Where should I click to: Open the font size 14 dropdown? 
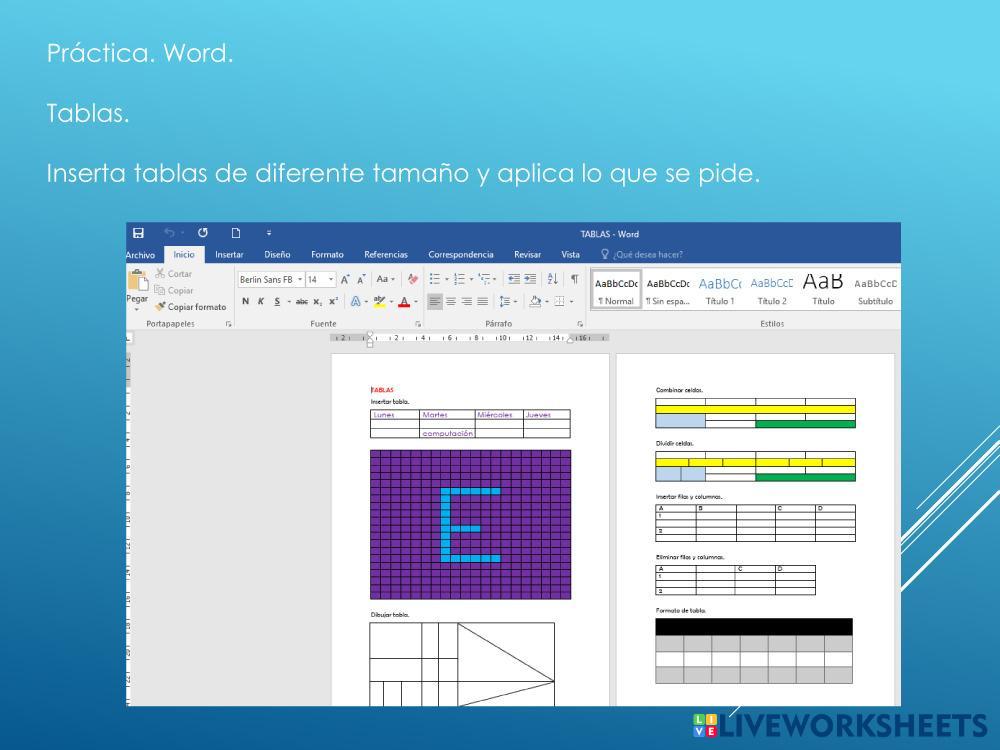pos(330,280)
